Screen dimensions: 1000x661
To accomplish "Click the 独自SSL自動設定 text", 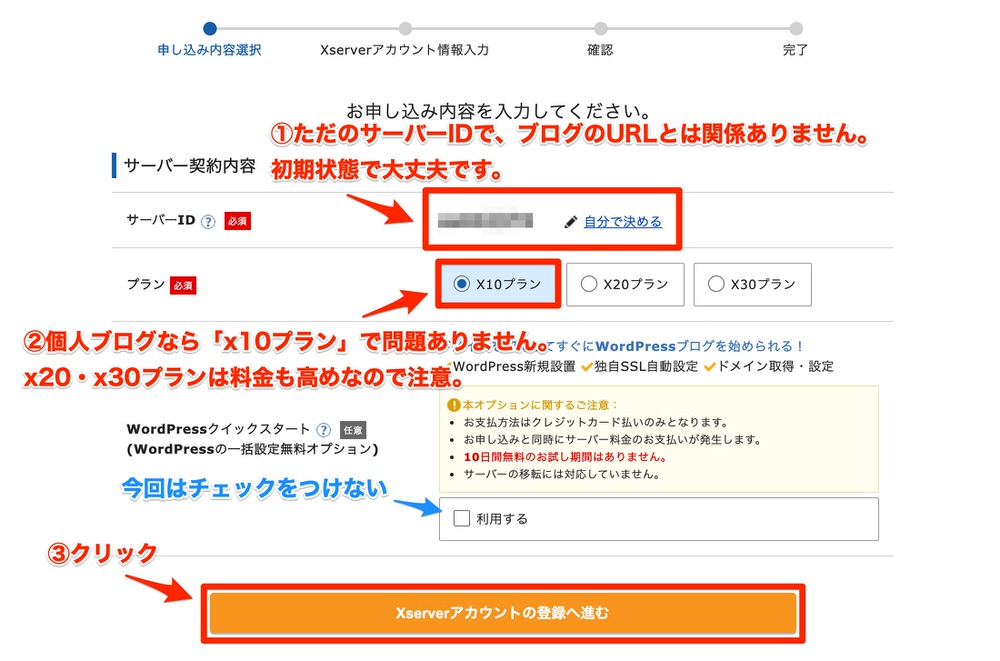I will (x=646, y=367).
